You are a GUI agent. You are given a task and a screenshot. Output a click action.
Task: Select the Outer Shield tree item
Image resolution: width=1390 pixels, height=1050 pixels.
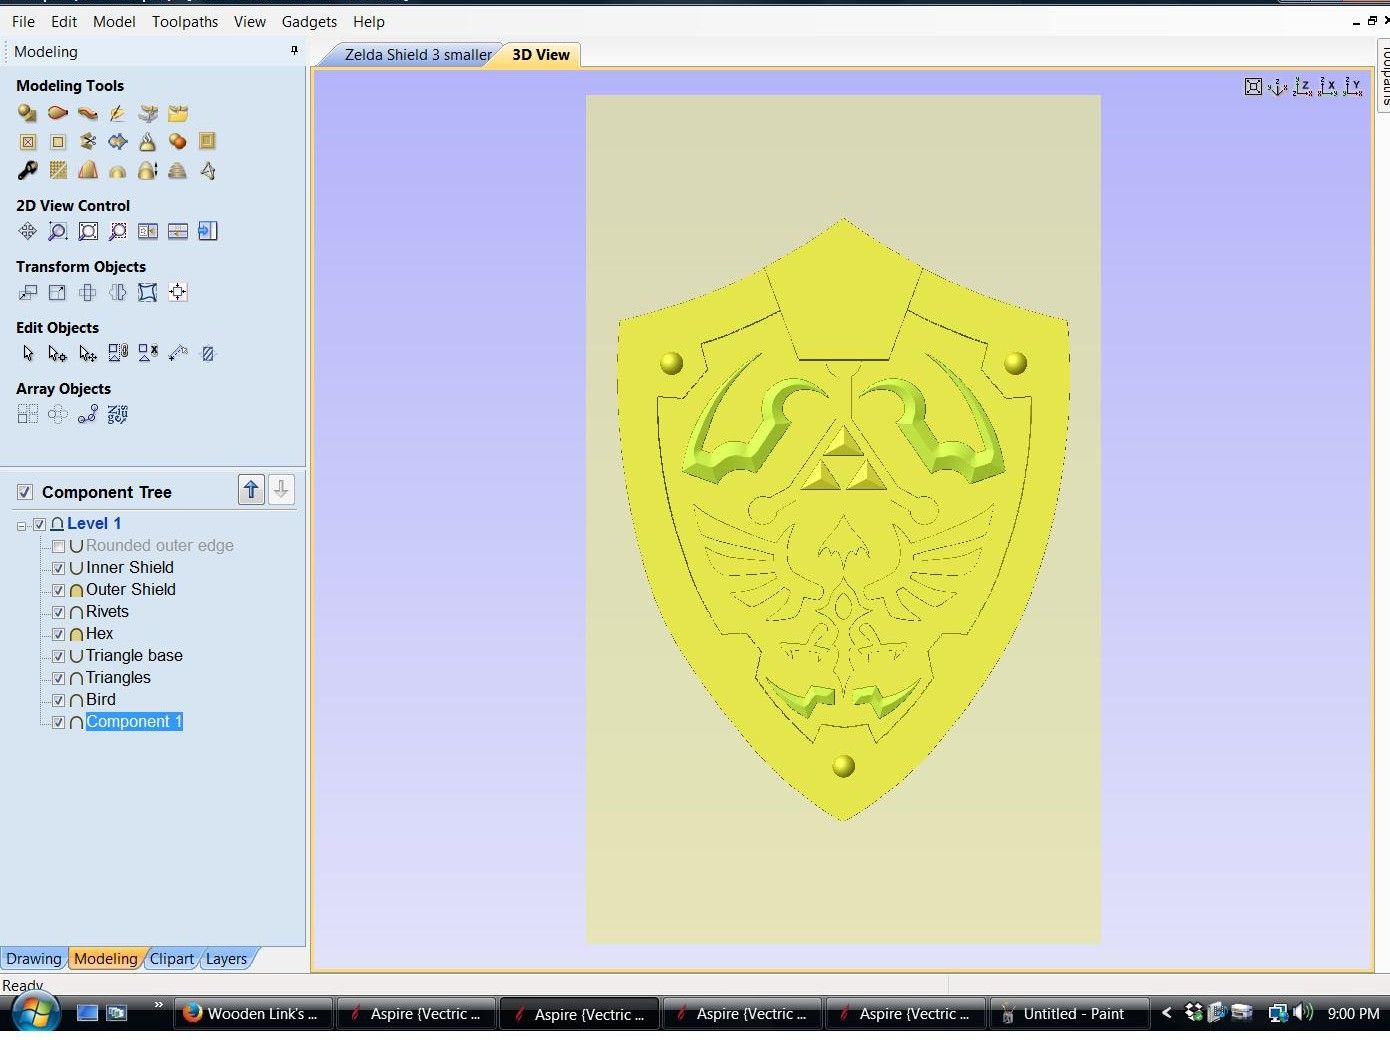(x=130, y=589)
